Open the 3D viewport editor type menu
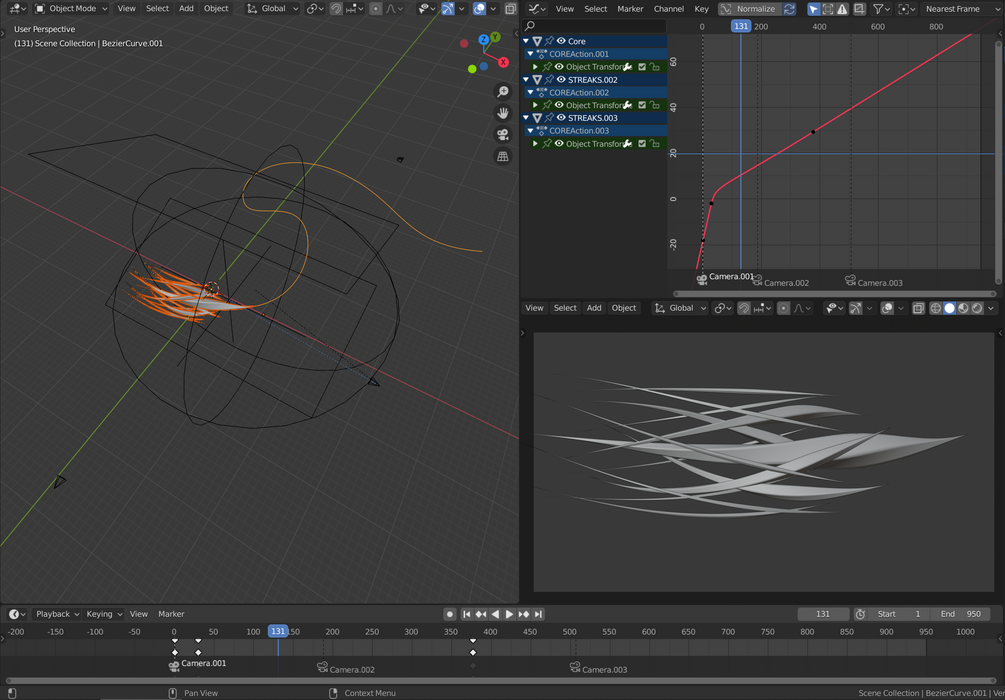1005x700 pixels. tap(17, 8)
